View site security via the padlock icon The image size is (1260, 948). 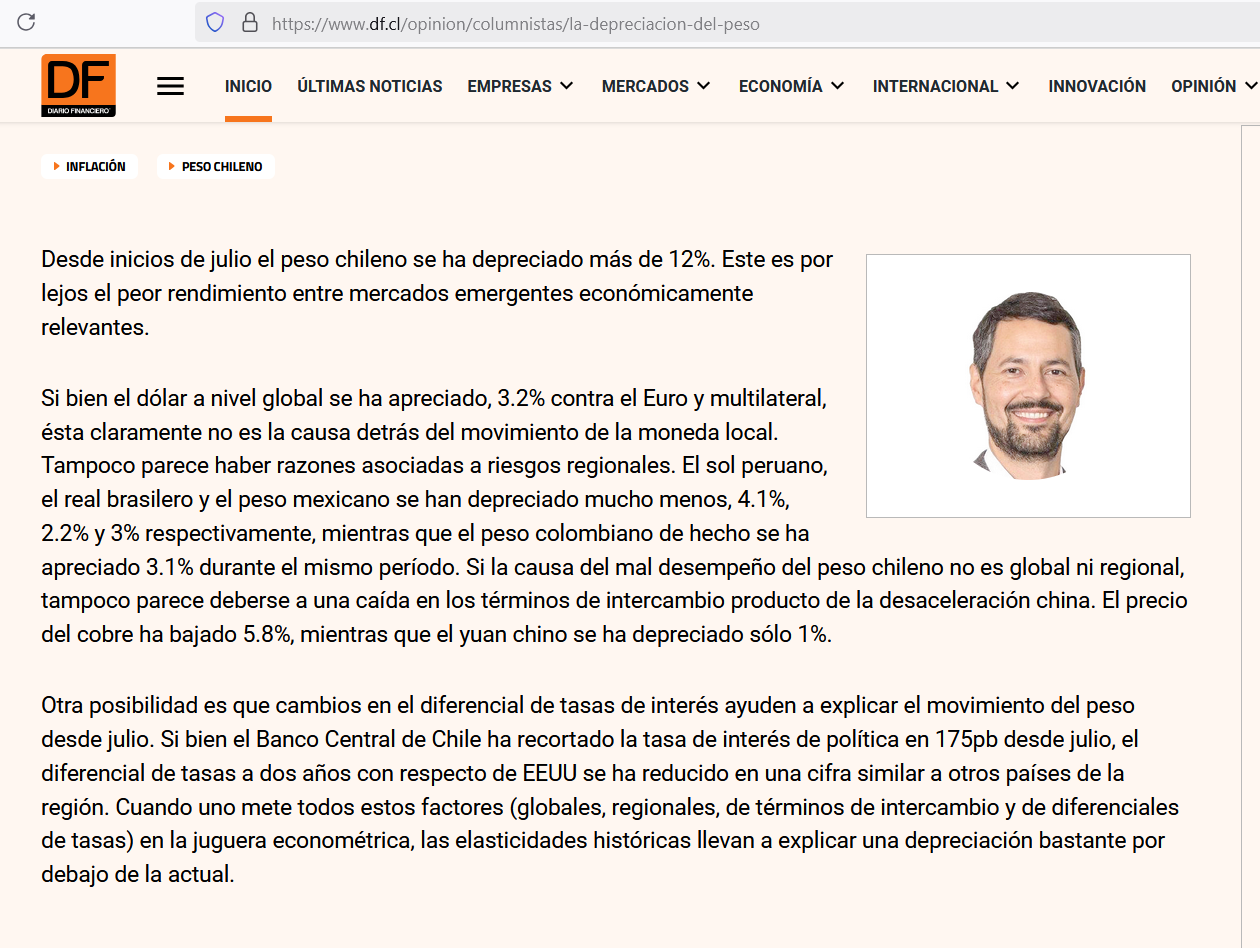click(x=249, y=22)
